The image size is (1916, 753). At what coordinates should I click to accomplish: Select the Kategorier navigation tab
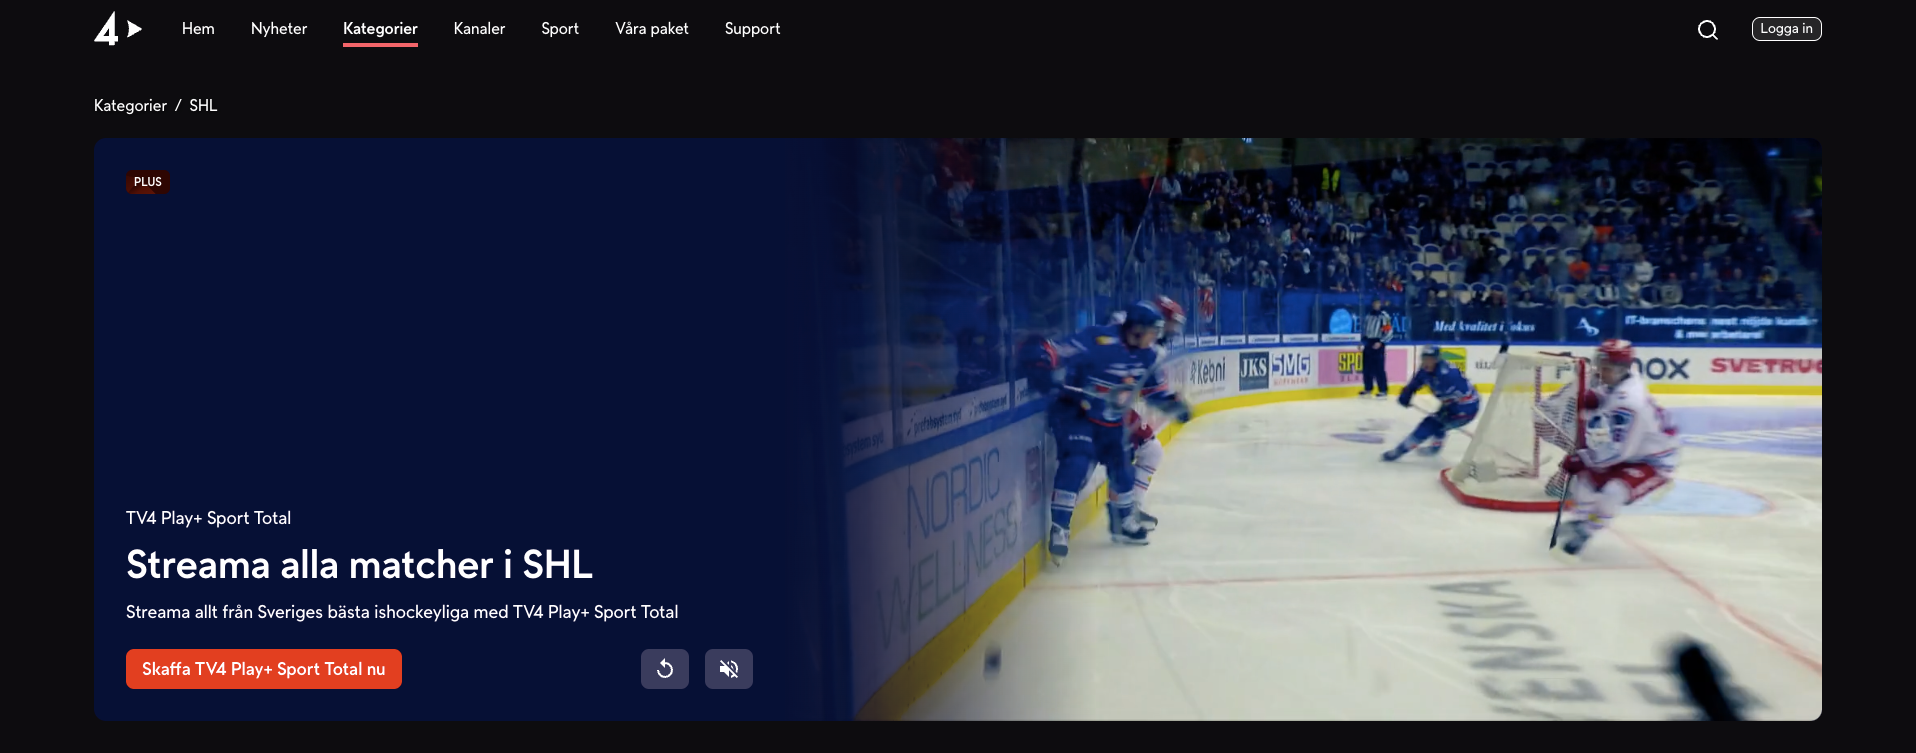pyautogui.click(x=380, y=29)
